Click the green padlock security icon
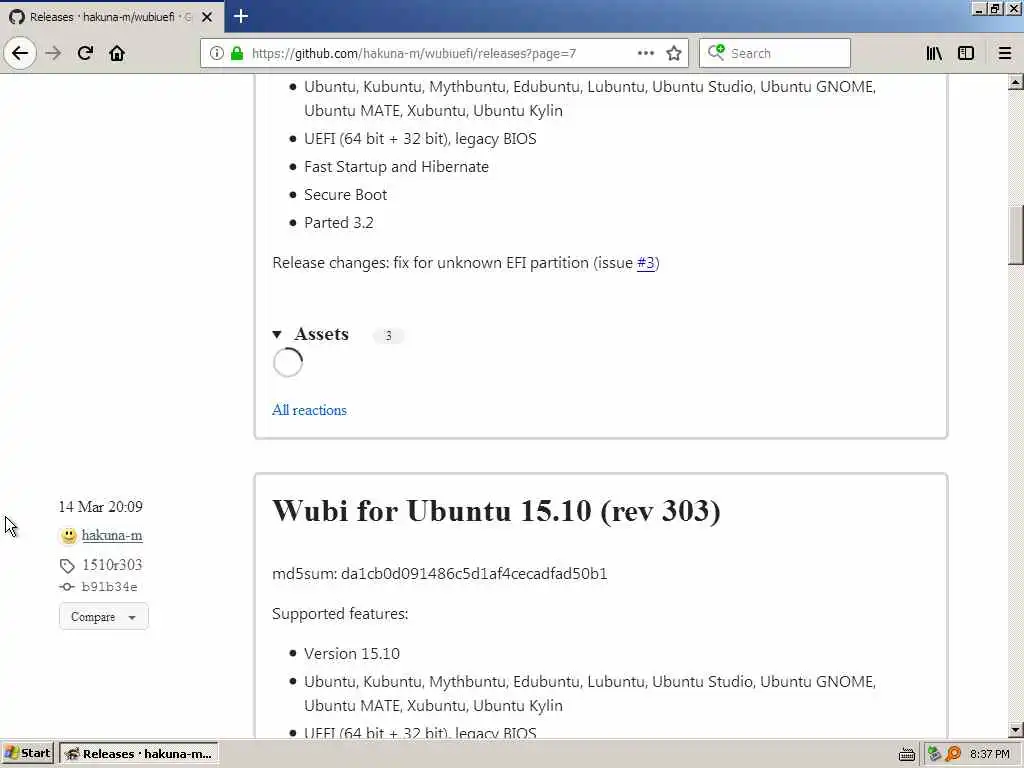The image size is (1024, 768). click(x=237, y=53)
